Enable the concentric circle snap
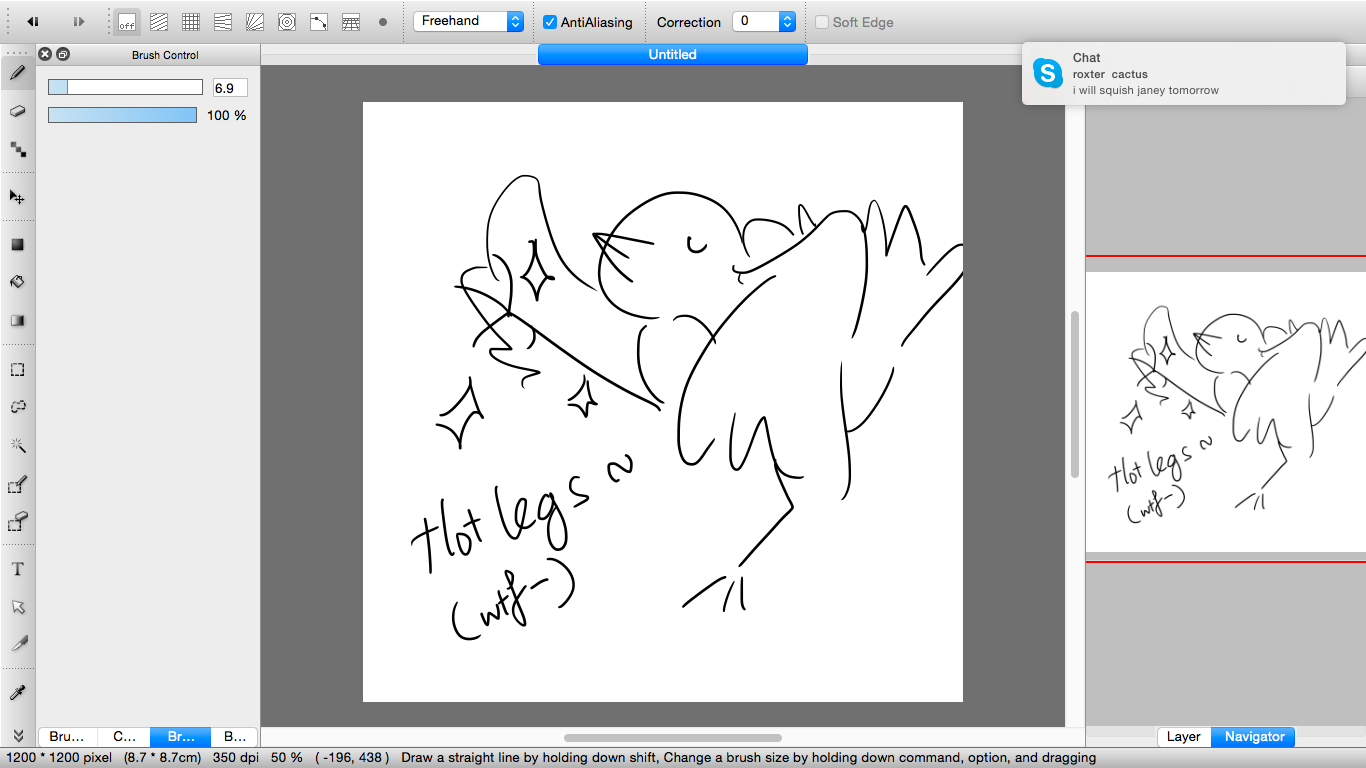The height and width of the screenshot is (768, 1366). (x=287, y=21)
